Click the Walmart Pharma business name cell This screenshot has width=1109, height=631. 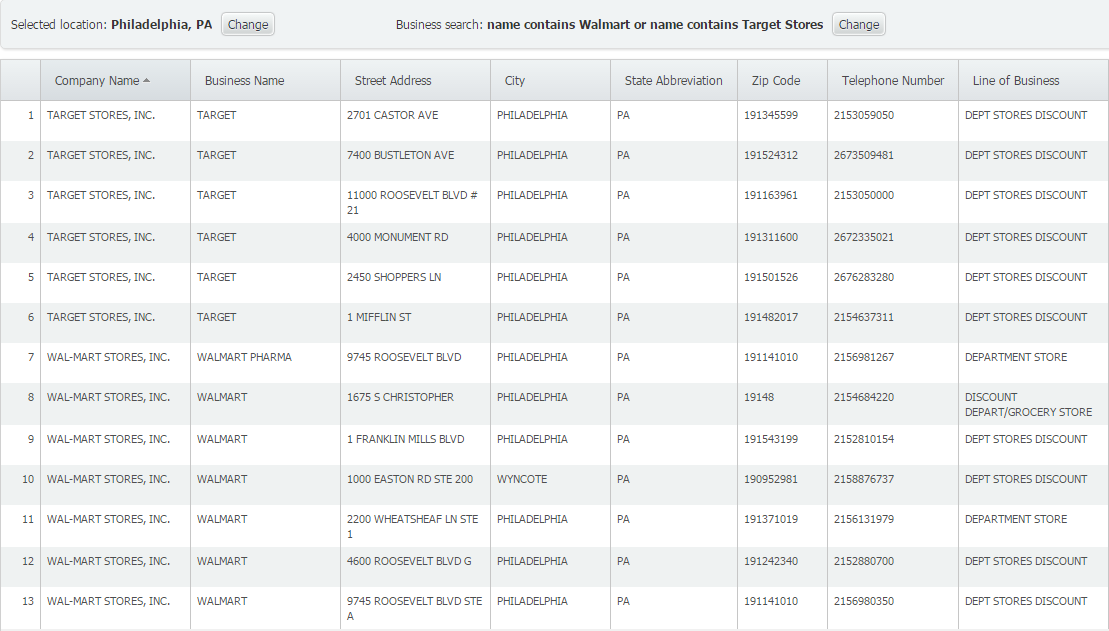click(244, 358)
